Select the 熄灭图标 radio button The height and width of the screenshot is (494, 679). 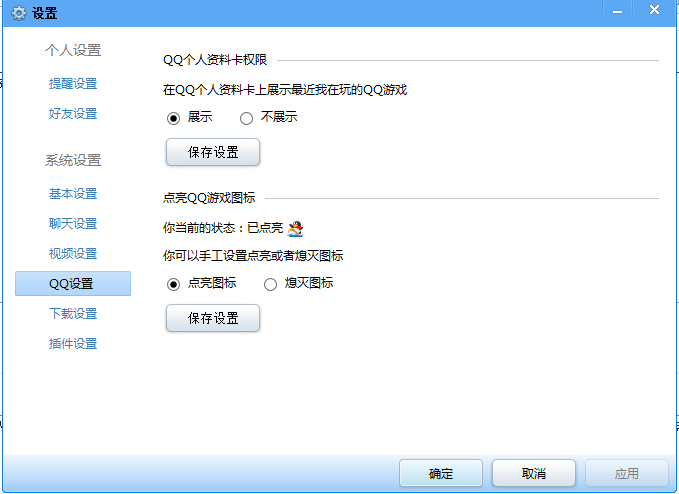270,284
